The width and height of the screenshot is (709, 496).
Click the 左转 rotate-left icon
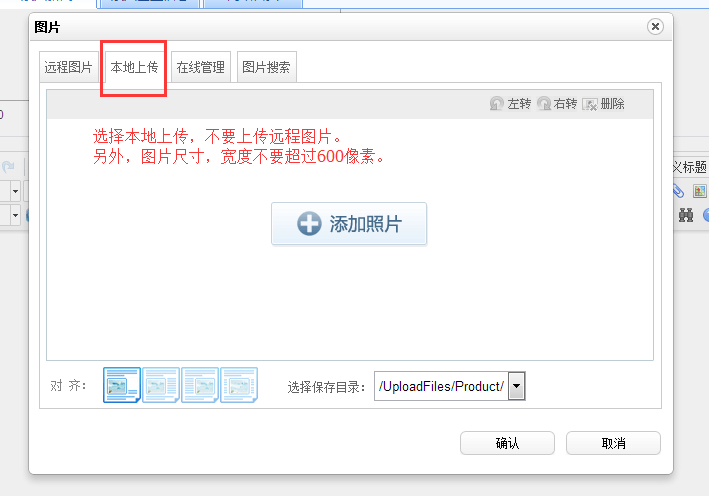(x=497, y=104)
